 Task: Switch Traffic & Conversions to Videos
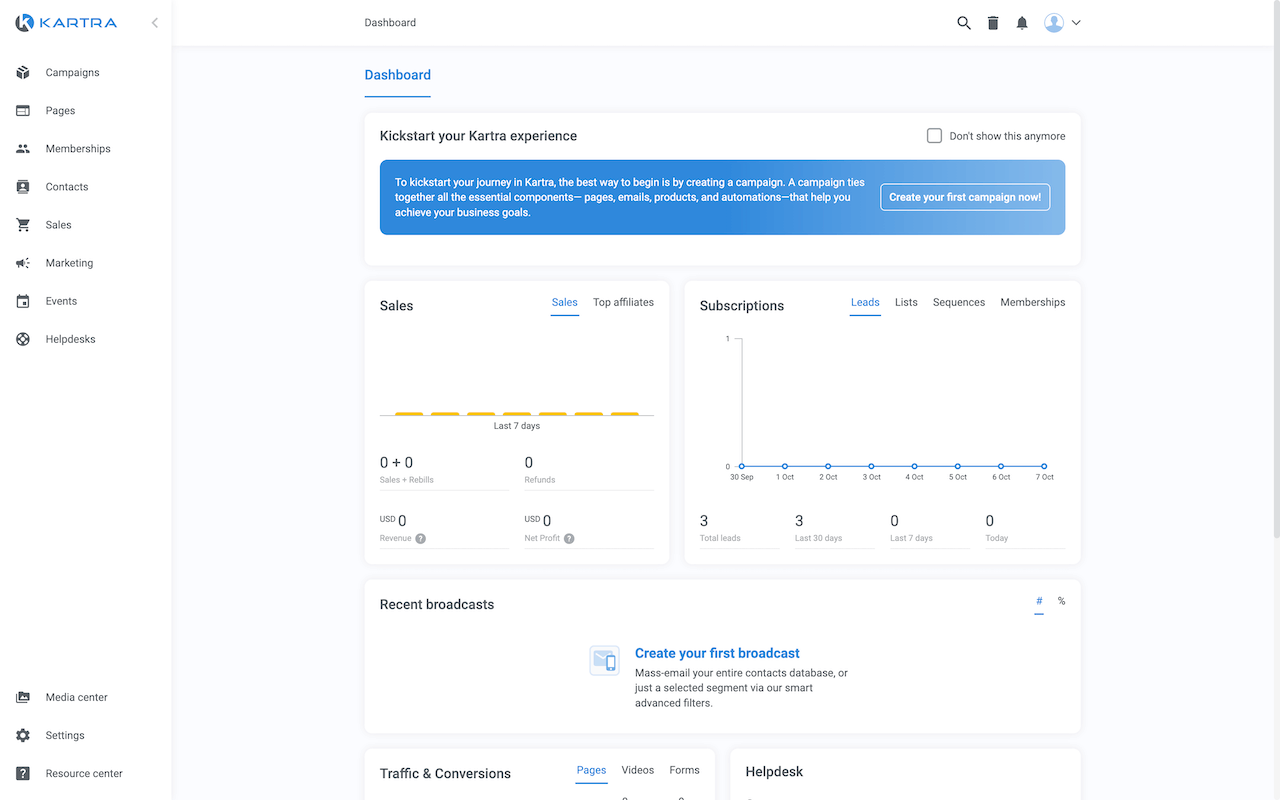[x=637, y=770]
